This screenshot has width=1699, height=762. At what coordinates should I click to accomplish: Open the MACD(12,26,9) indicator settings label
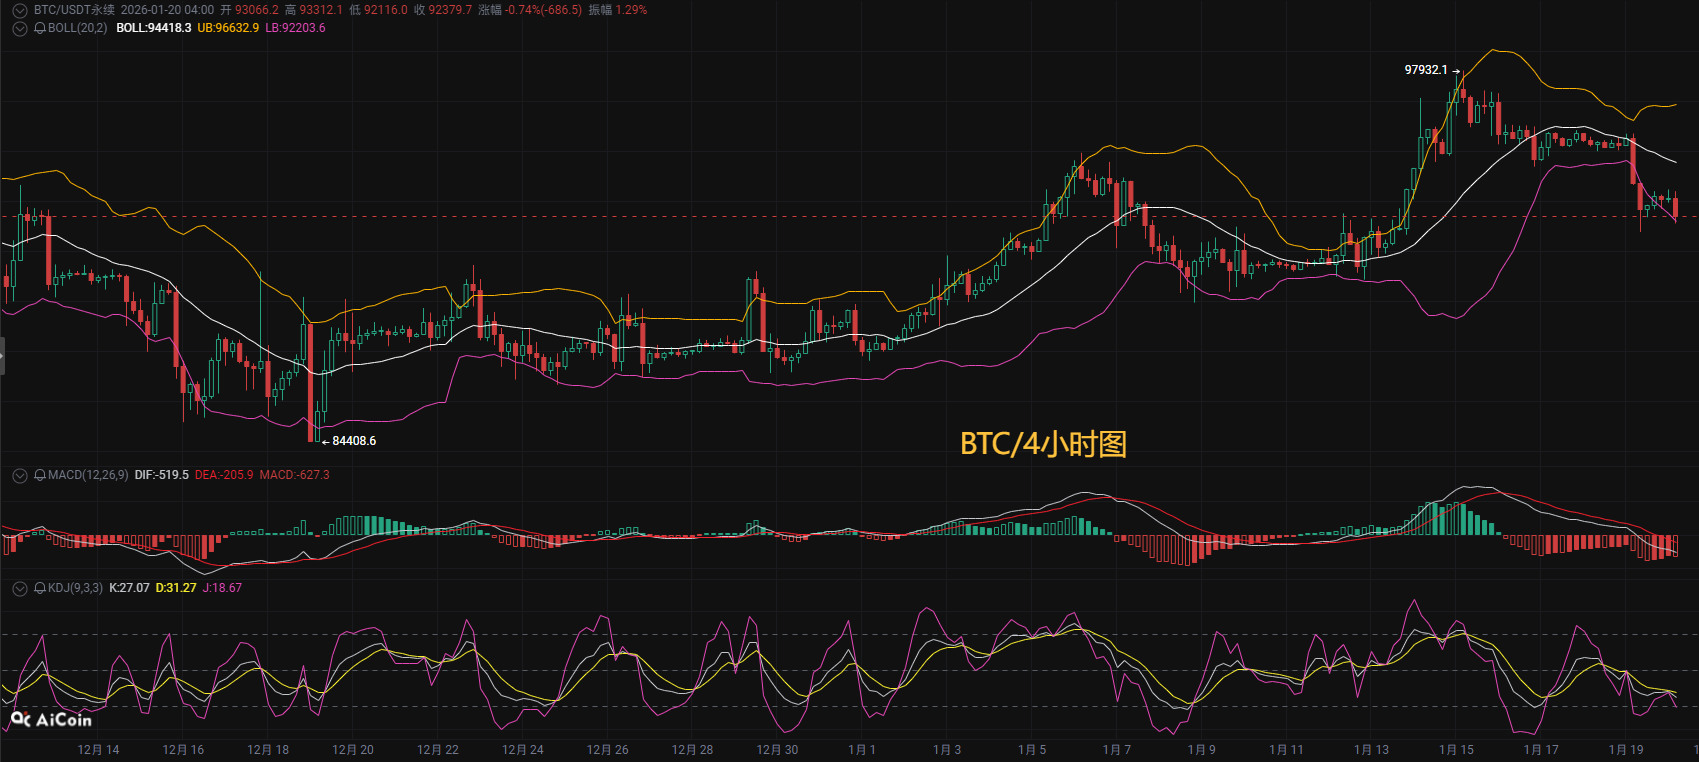[88, 475]
